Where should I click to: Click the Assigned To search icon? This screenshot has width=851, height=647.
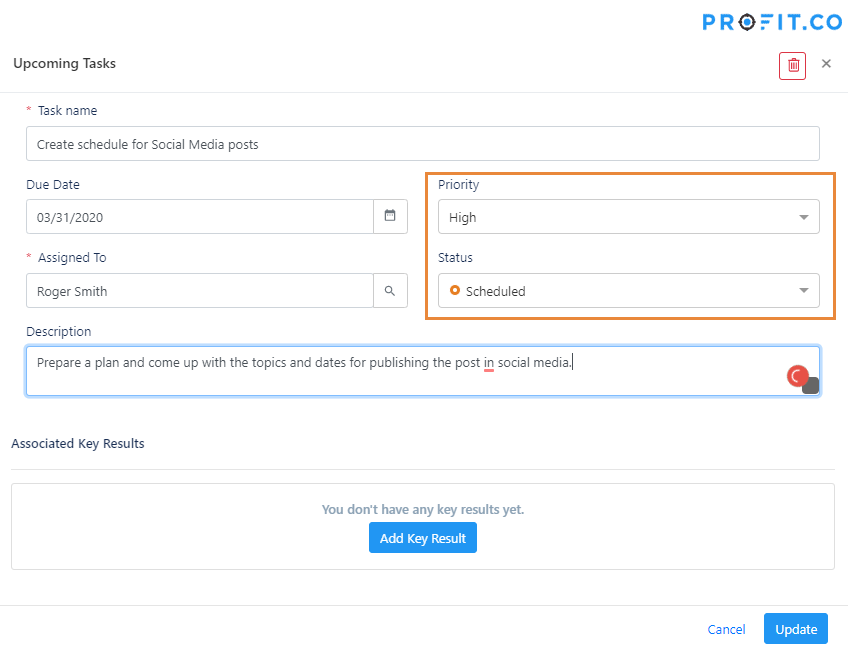(x=391, y=291)
